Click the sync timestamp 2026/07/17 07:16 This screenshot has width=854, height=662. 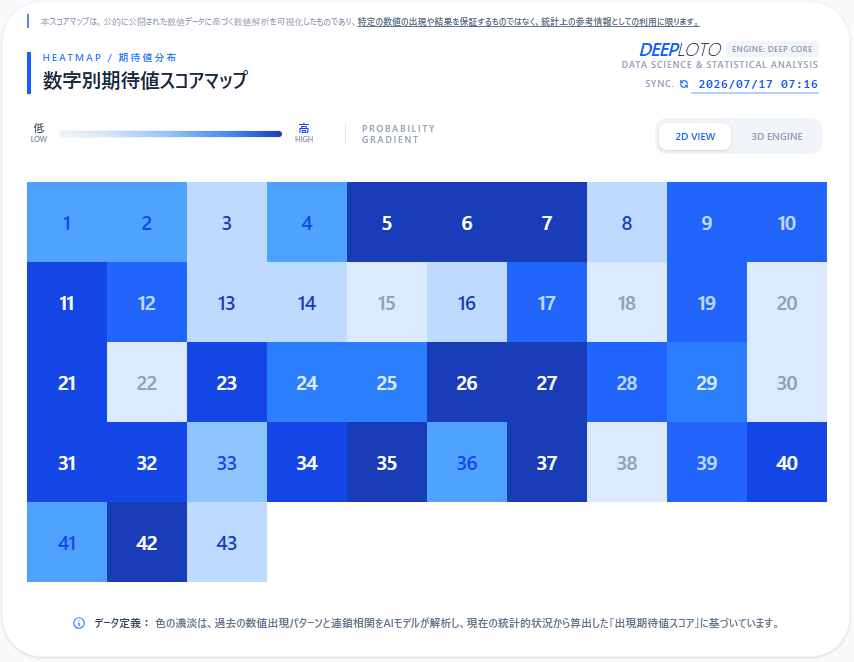click(758, 84)
